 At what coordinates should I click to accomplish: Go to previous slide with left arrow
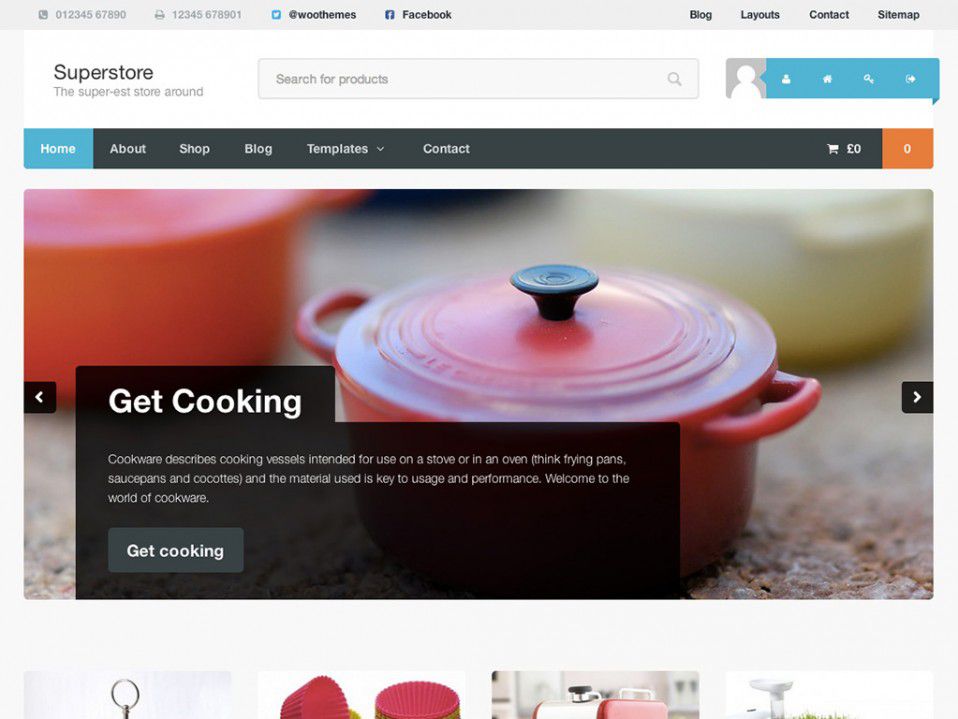click(x=40, y=397)
